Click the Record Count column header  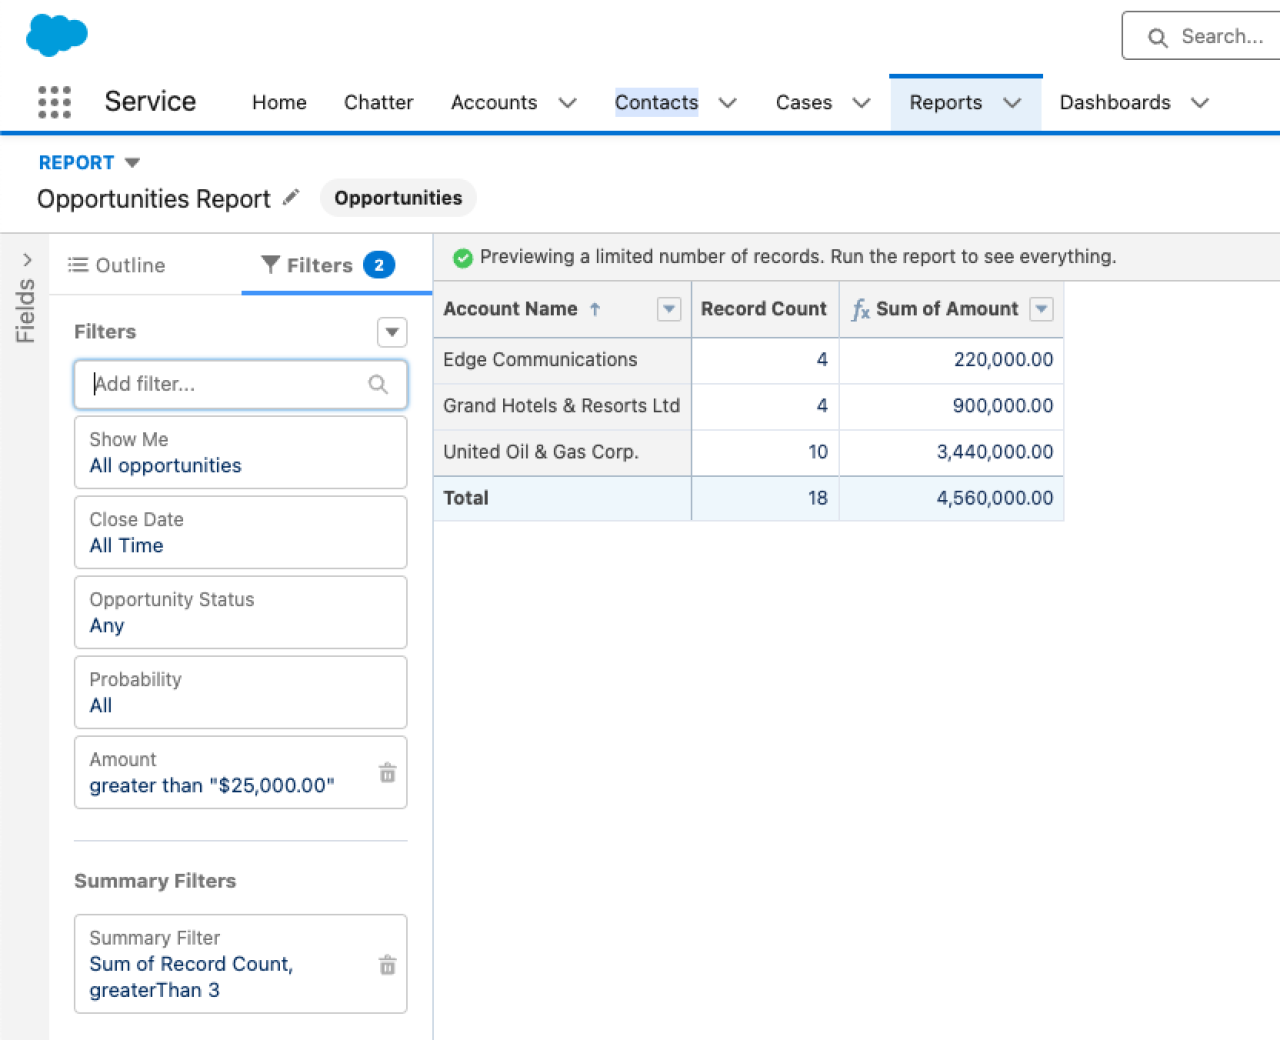click(x=764, y=309)
